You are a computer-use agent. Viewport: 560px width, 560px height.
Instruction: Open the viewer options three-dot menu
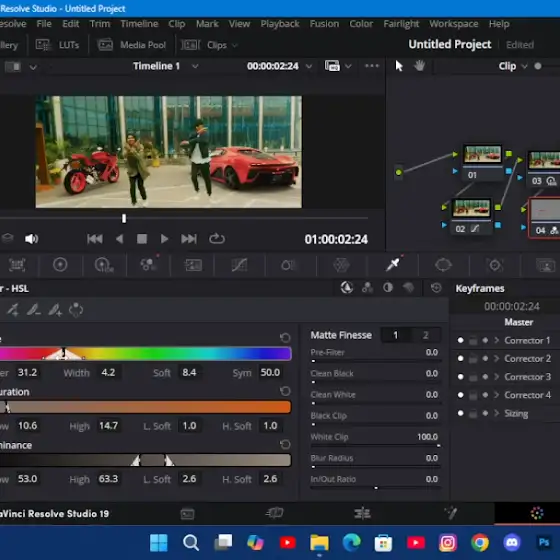[371, 66]
